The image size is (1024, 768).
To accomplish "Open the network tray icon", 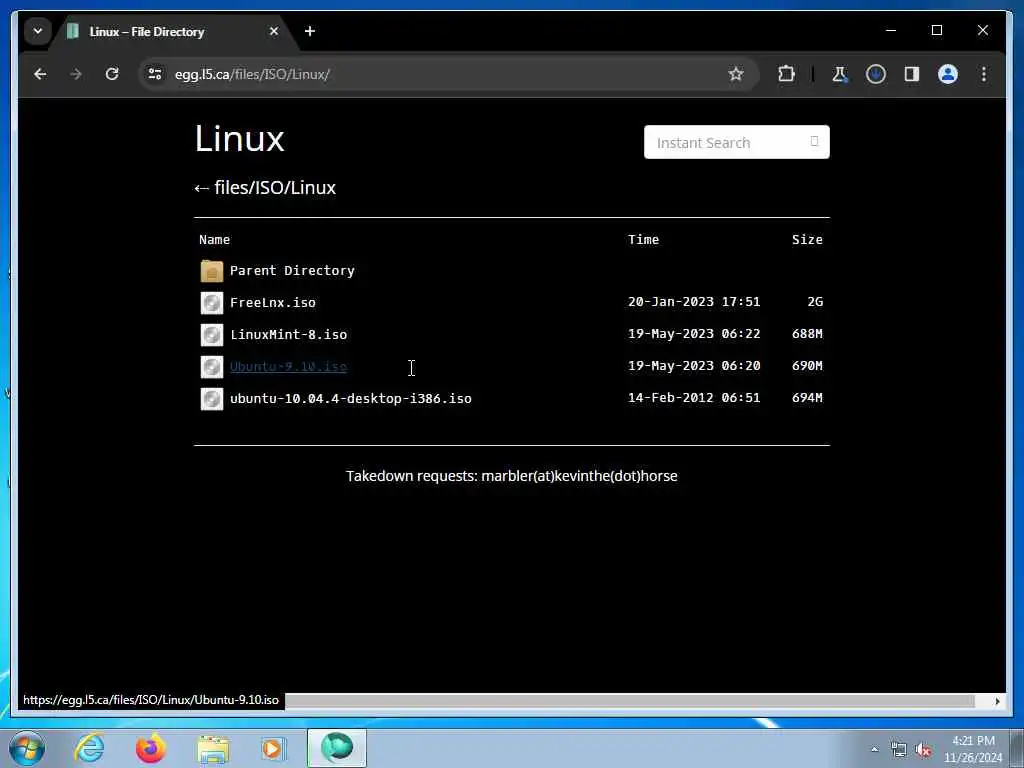I will tap(899, 750).
